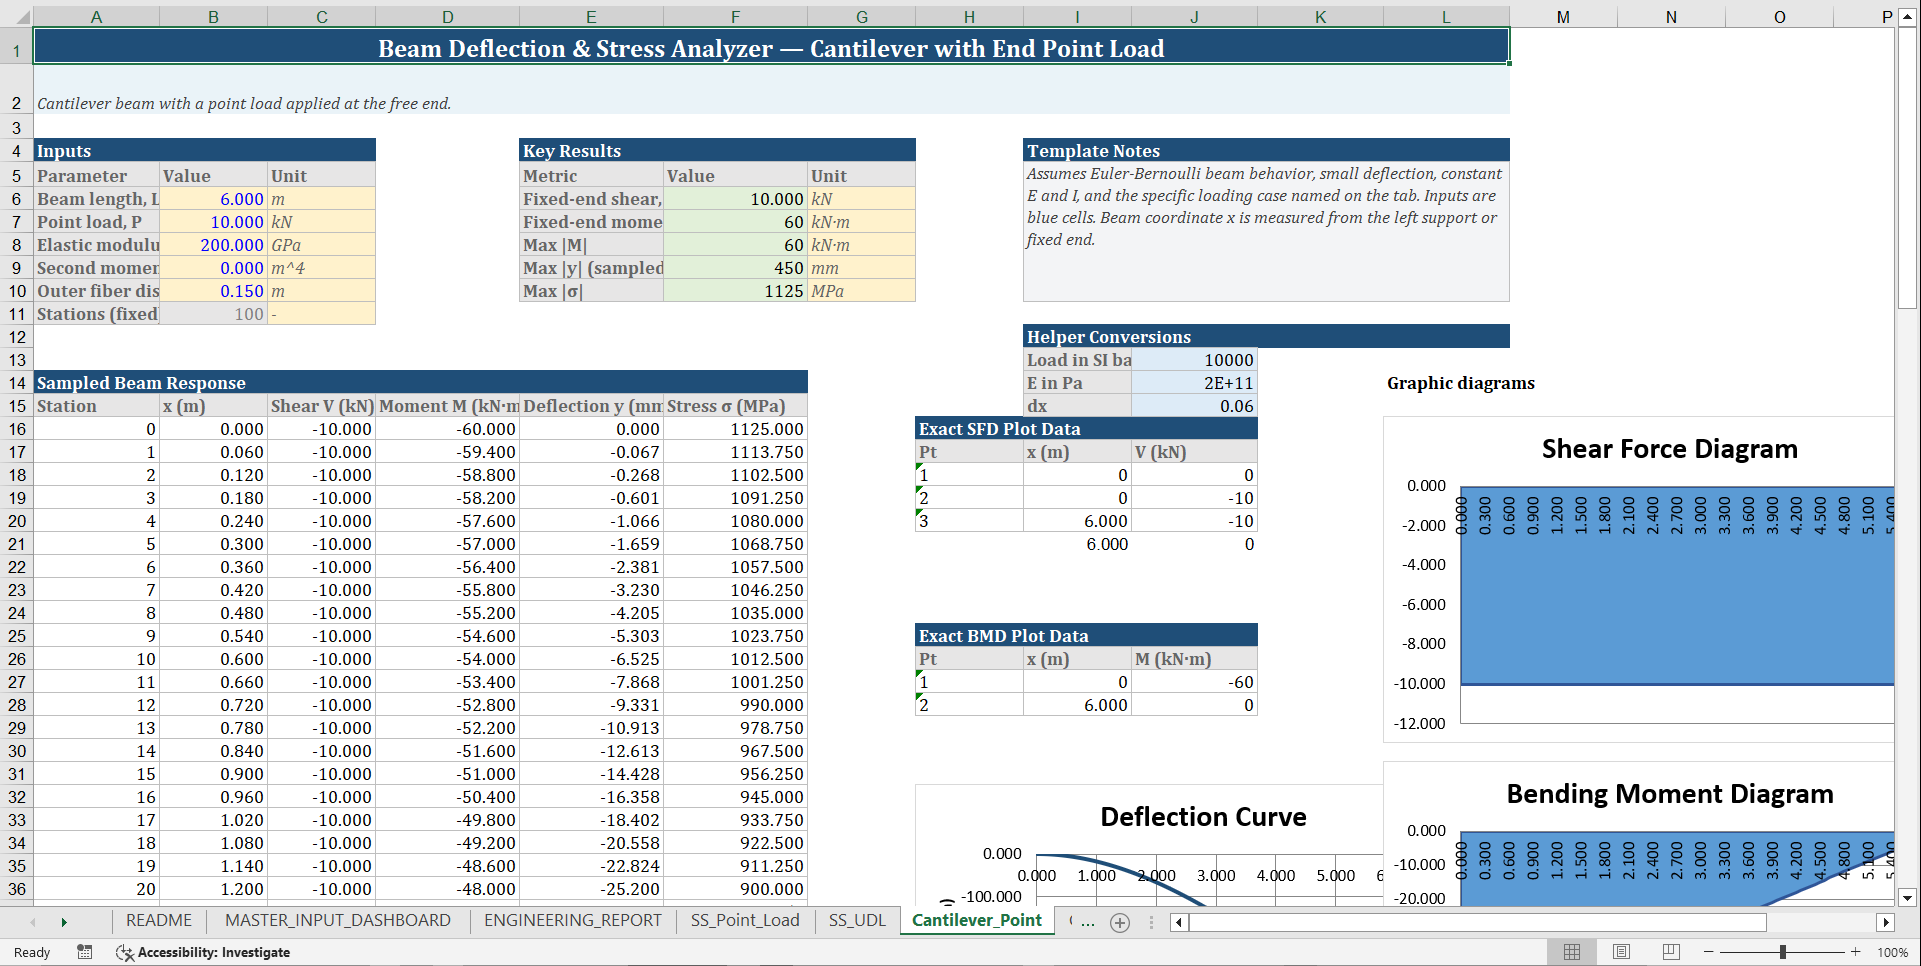Open the README sheet tab
The width and height of the screenshot is (1921, 966).
(x=158, y=920)
